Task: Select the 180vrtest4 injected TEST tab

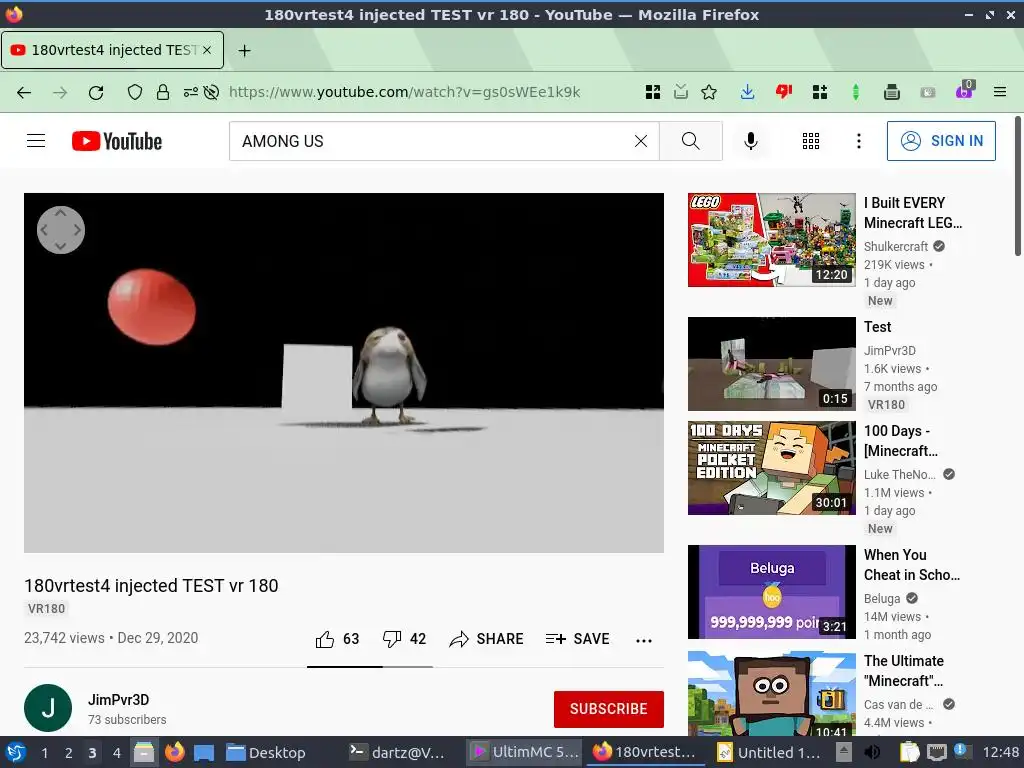Action: [112, 50]
